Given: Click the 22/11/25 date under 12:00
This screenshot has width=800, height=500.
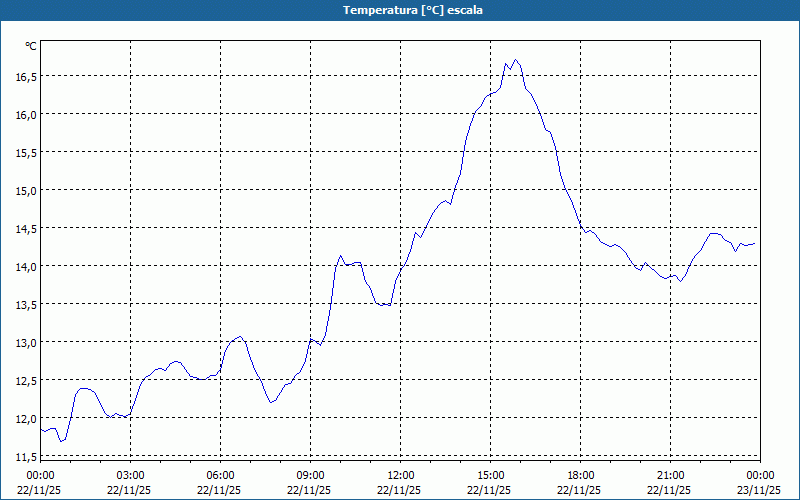Looking at the screenshot, I should tap(399, 490).
